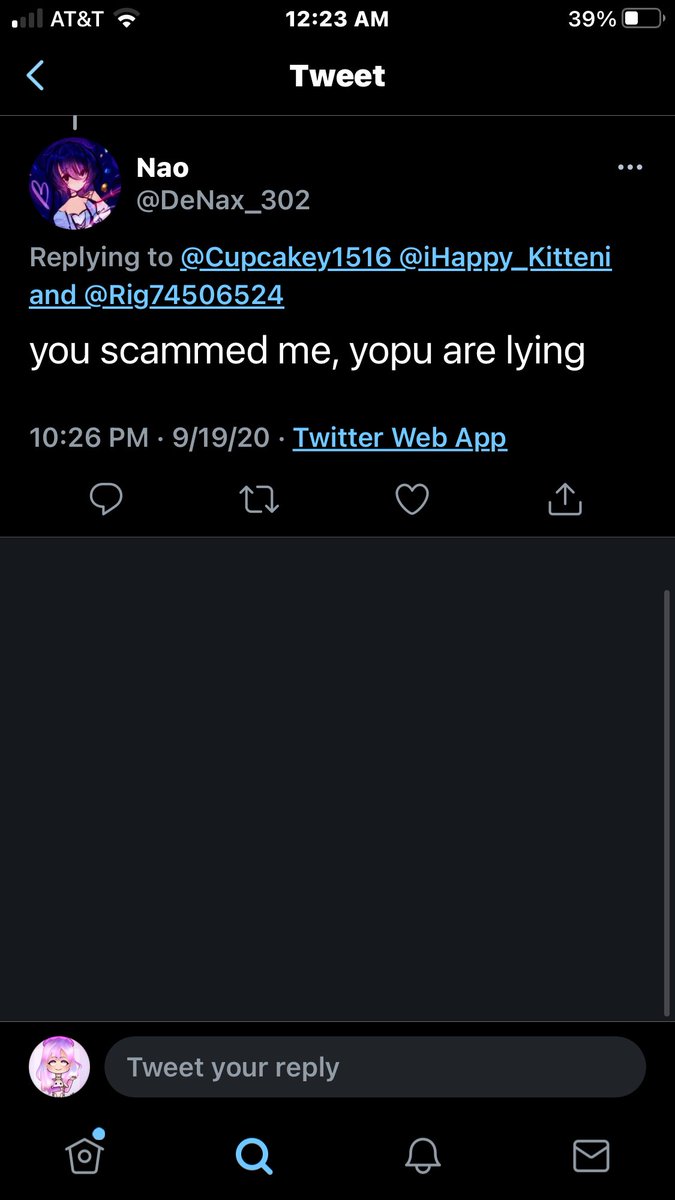Viewport: 675px width, 1200px height.
Task: Switch to the Home tab icon
Action: point(85,1155)
